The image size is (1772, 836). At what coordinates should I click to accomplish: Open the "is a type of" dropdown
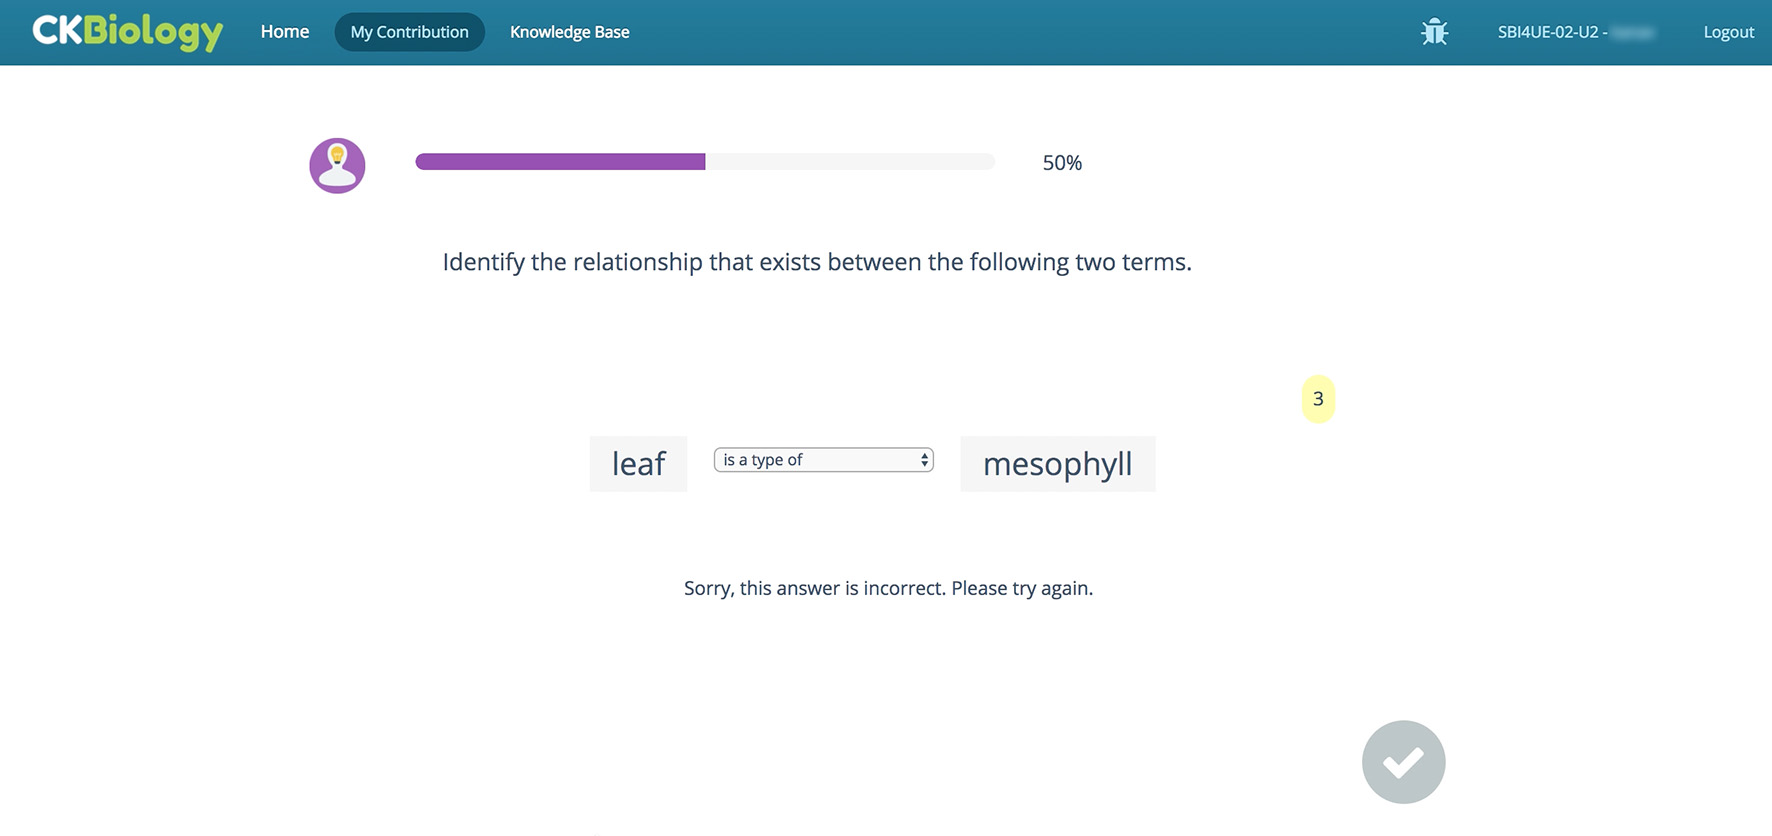coord(815,460)
